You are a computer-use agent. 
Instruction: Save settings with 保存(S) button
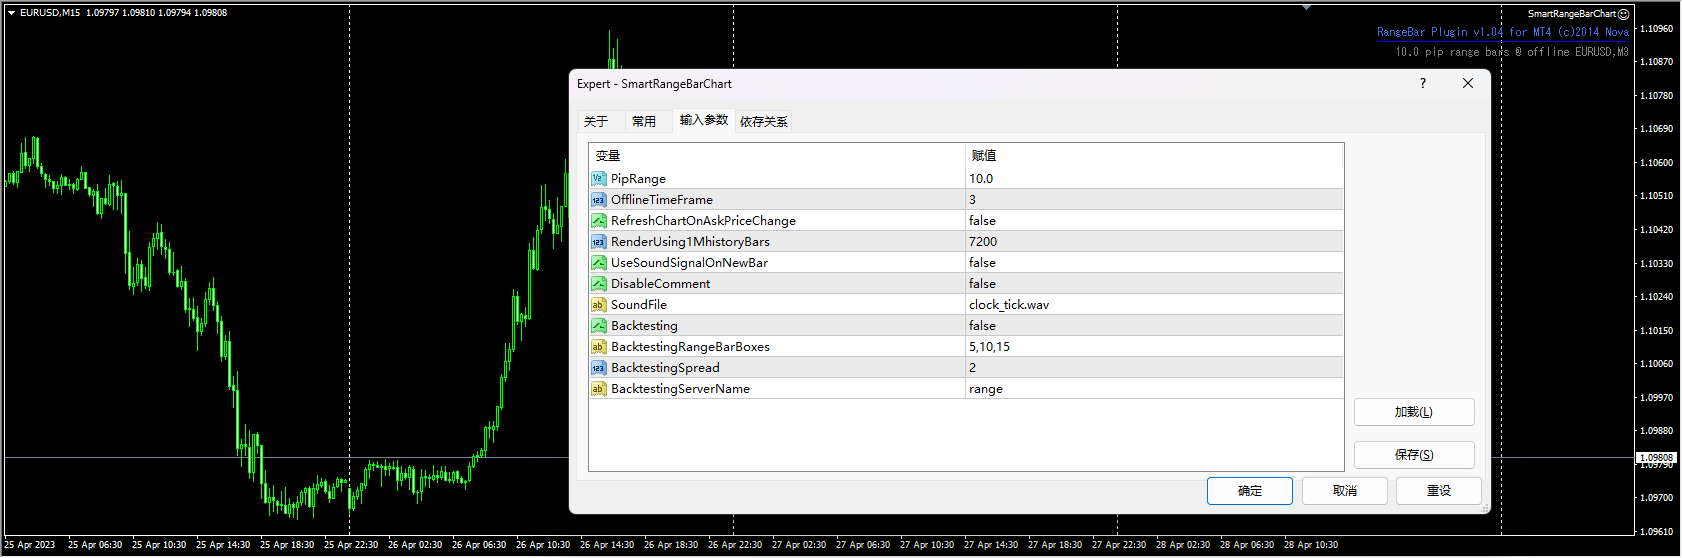pos(1413,455)
